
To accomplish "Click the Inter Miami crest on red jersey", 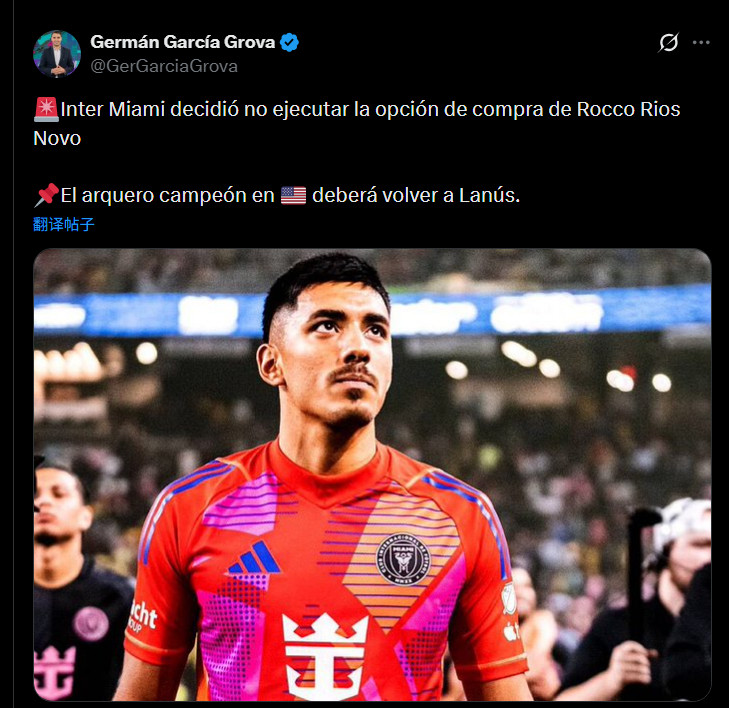I will [x=403, y=559].
